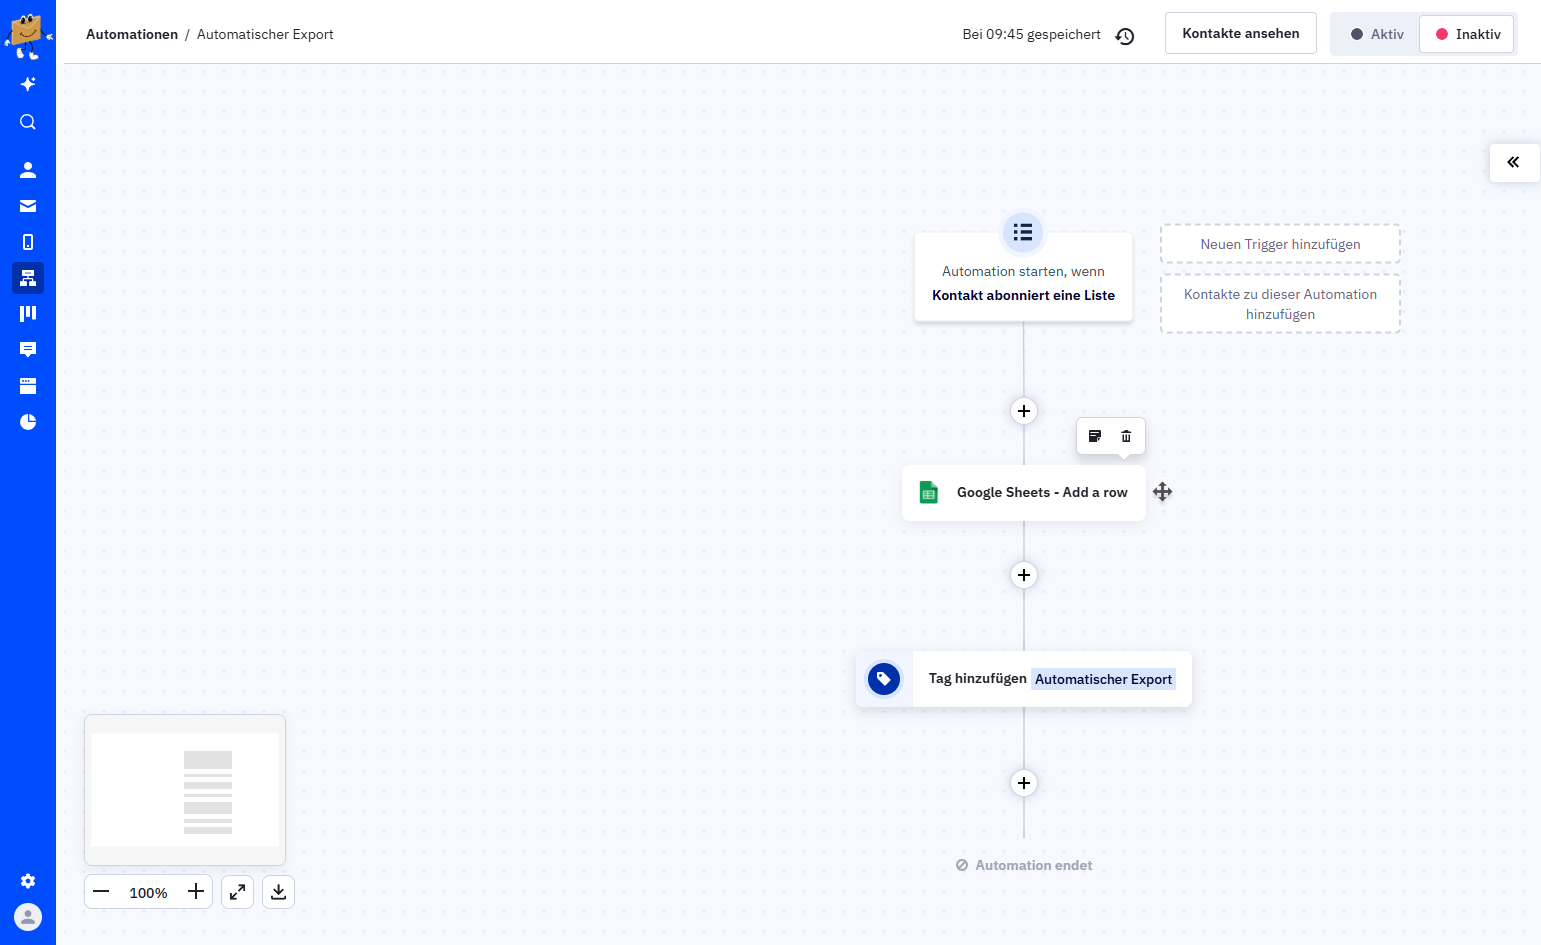
Task: Click the Automatischer Export tag label
Action: click(x=1103, y=679)
